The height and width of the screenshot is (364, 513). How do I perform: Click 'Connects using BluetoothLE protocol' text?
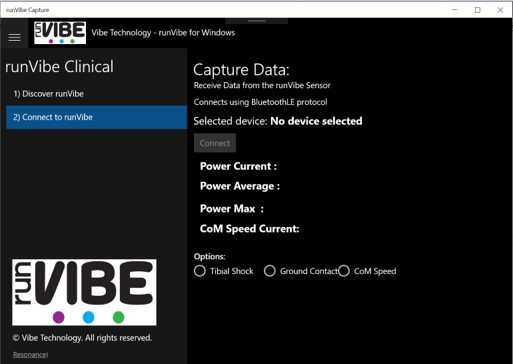click(260, 102)
